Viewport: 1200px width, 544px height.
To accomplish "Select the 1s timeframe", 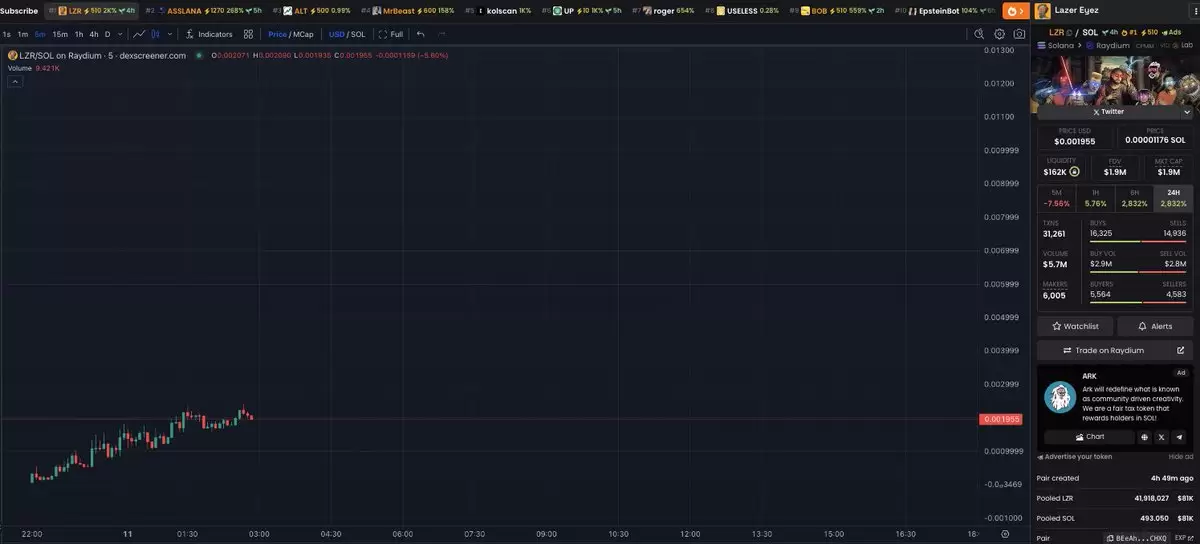I will (7, 34).
